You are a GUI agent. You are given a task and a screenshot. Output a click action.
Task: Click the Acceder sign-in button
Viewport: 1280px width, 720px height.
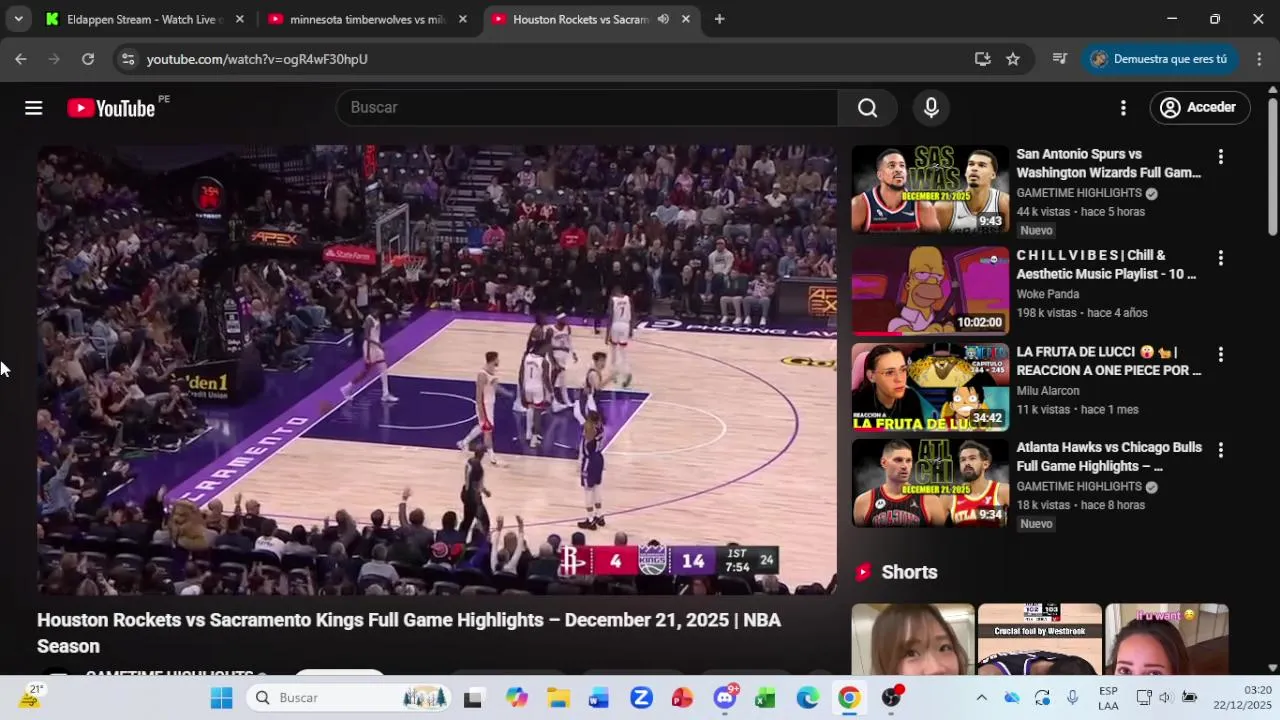1199,108
